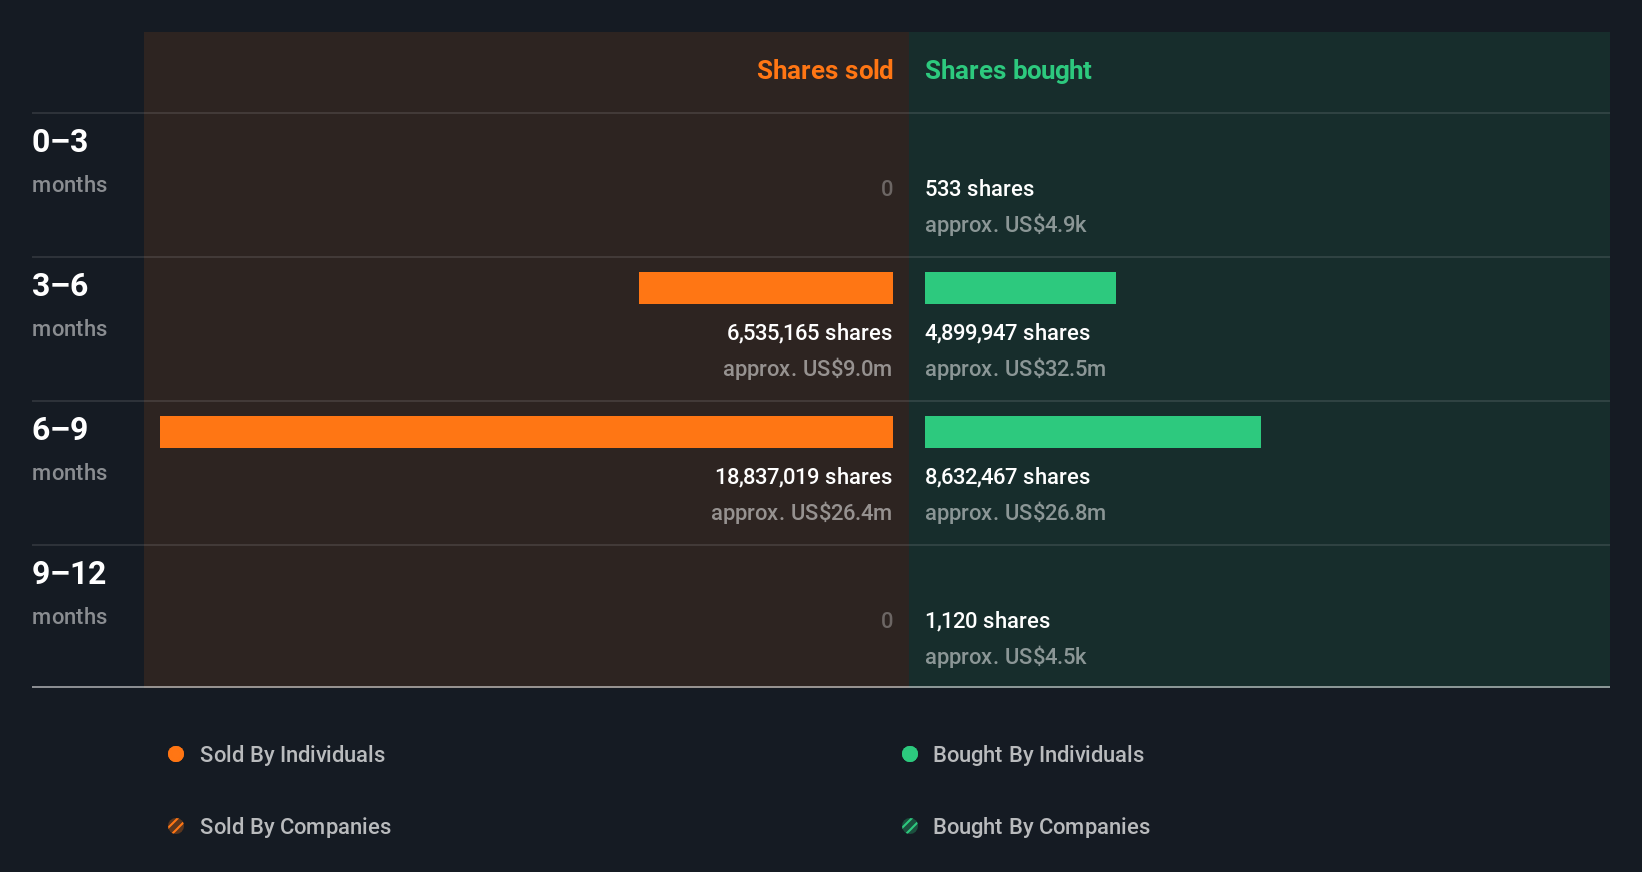Click the 6,535,165 shares value
1642x872 pixels.
click(809, 332)
